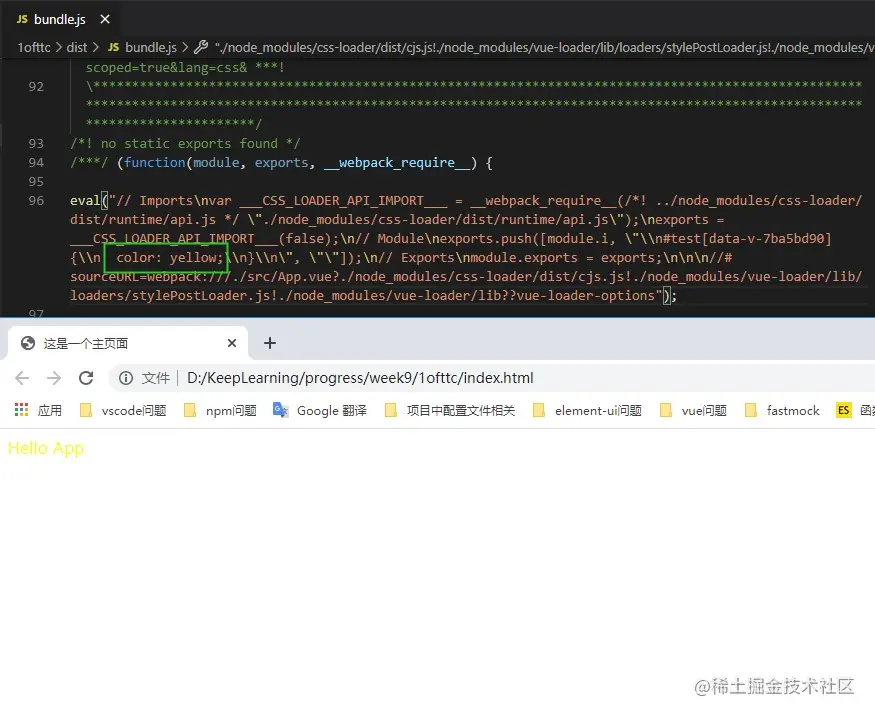Reload the current page
This screenshot has width=875, height=717.
point(86,378)
